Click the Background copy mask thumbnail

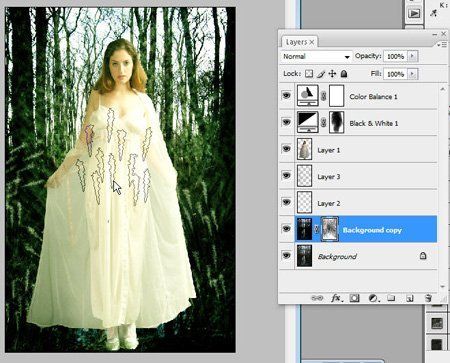pyautogui.click(x=329, y=229)
